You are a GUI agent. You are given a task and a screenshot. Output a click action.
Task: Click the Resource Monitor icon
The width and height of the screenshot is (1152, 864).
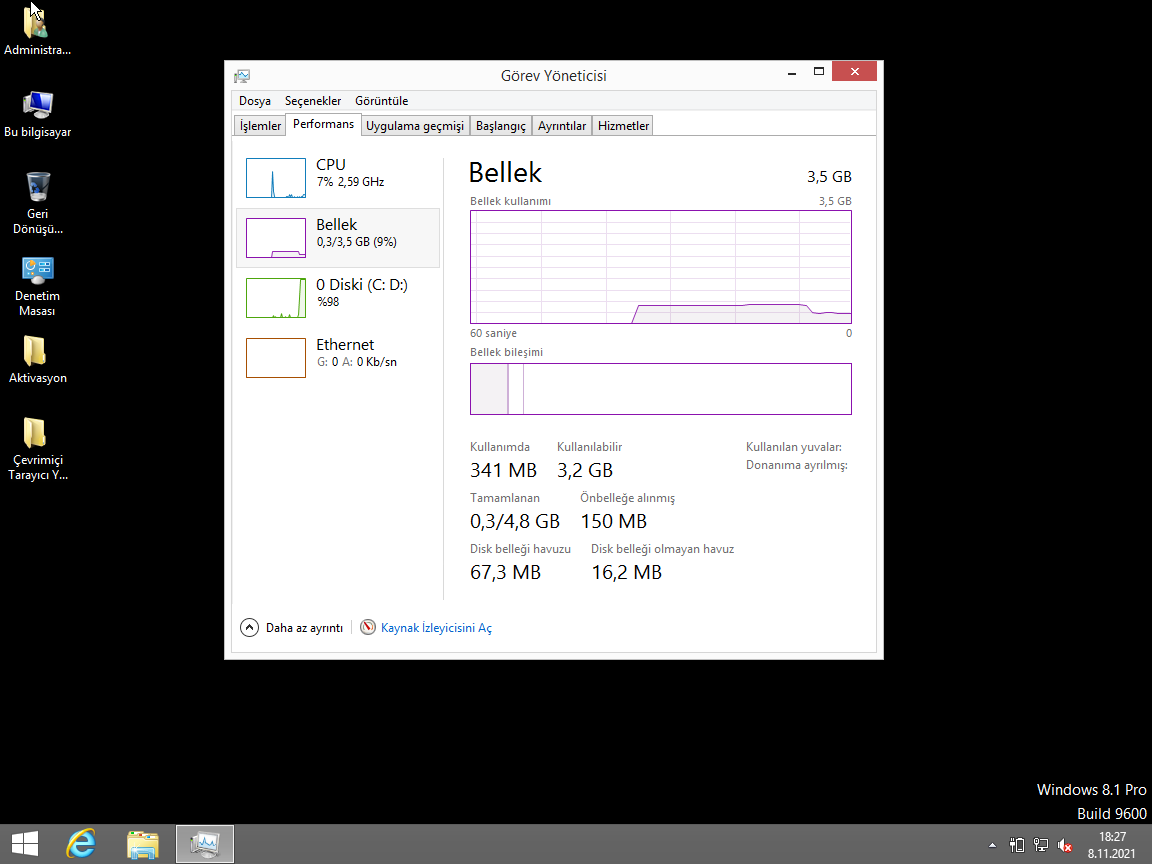coord(368,628)
